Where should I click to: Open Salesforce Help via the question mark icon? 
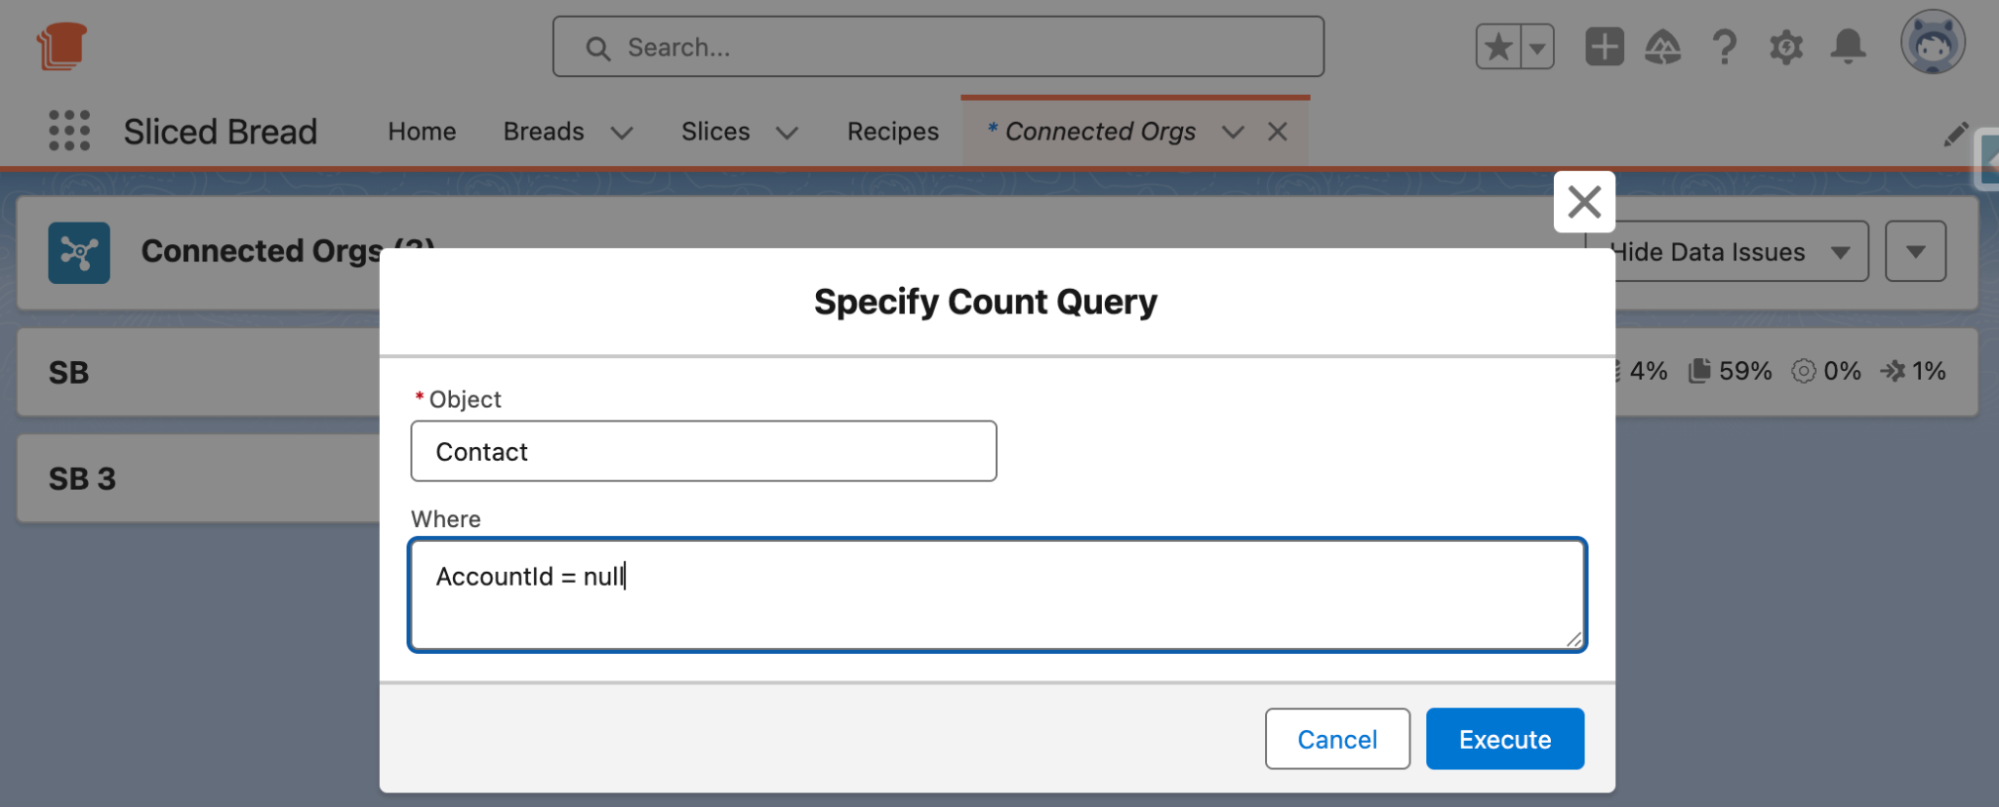[x=1724, y=45]
